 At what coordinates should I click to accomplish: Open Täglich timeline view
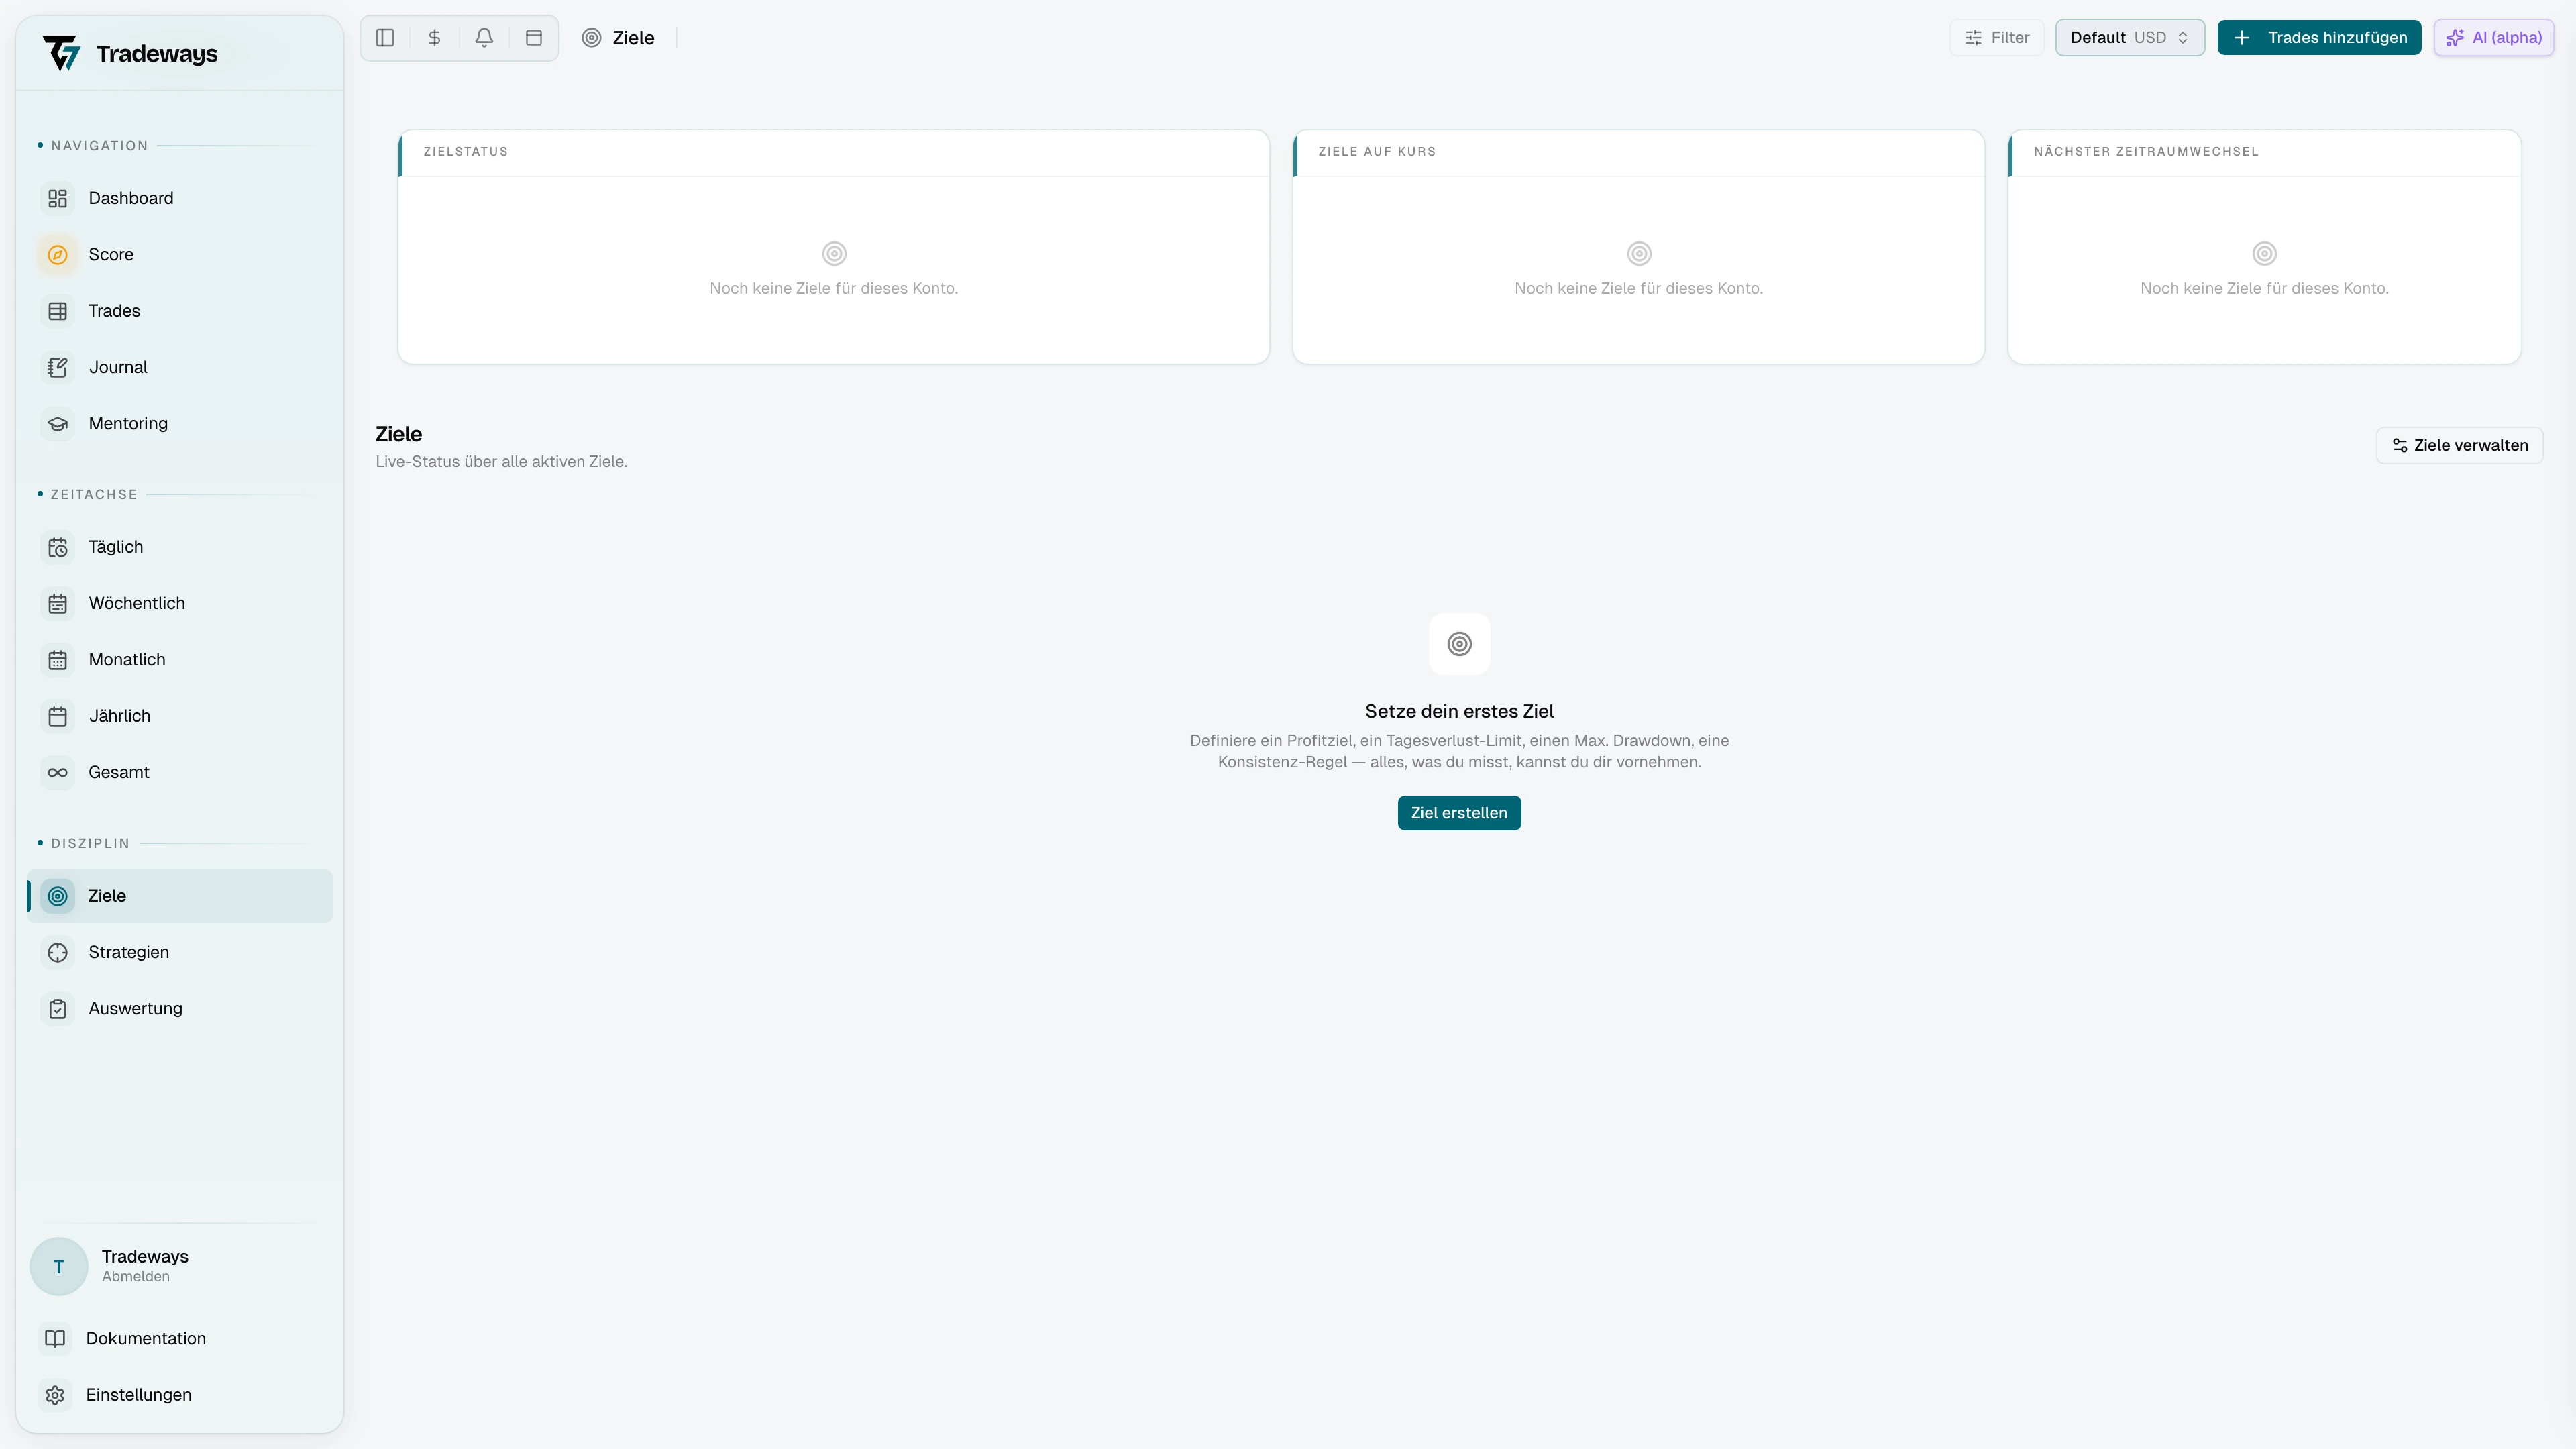180,547
